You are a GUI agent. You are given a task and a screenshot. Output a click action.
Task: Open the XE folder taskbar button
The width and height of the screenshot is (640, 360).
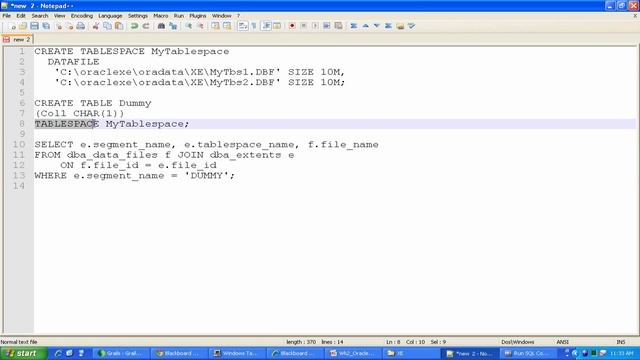point(412,353)
